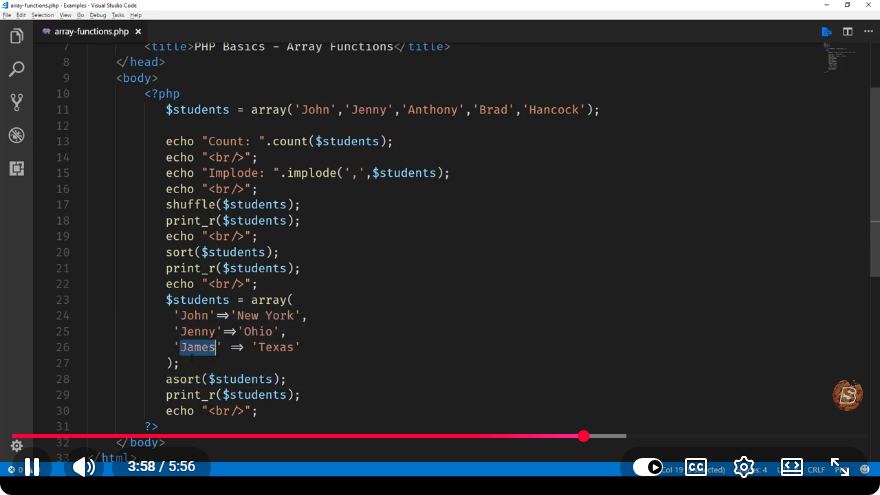880x495 pixels.
Task: Toggle the autoplay switch in player
Action: (x=647, y=466)
